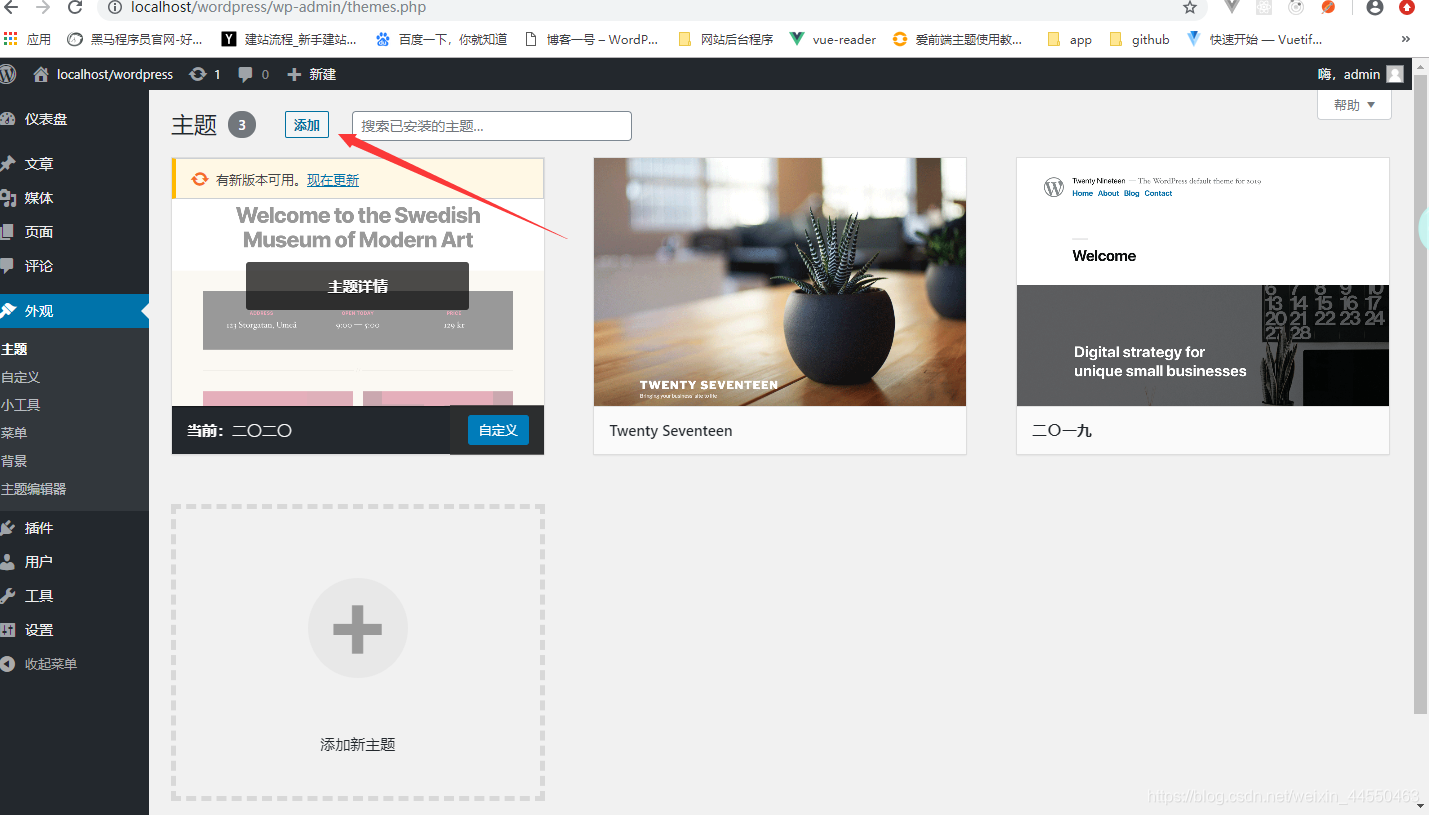Open the 爱前端主题使用教 bookmark
Screen dimensions: 1429x815
[x=958, y=40]
